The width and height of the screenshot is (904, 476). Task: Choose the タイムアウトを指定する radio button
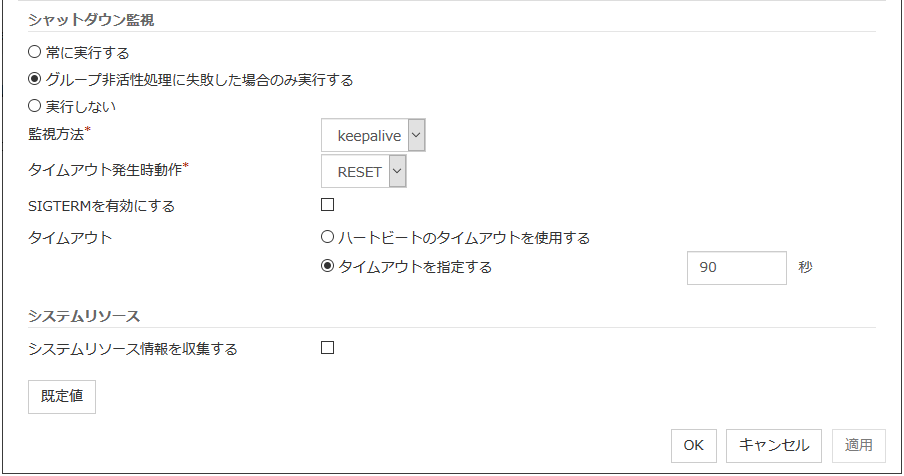[x=327, y=267]
